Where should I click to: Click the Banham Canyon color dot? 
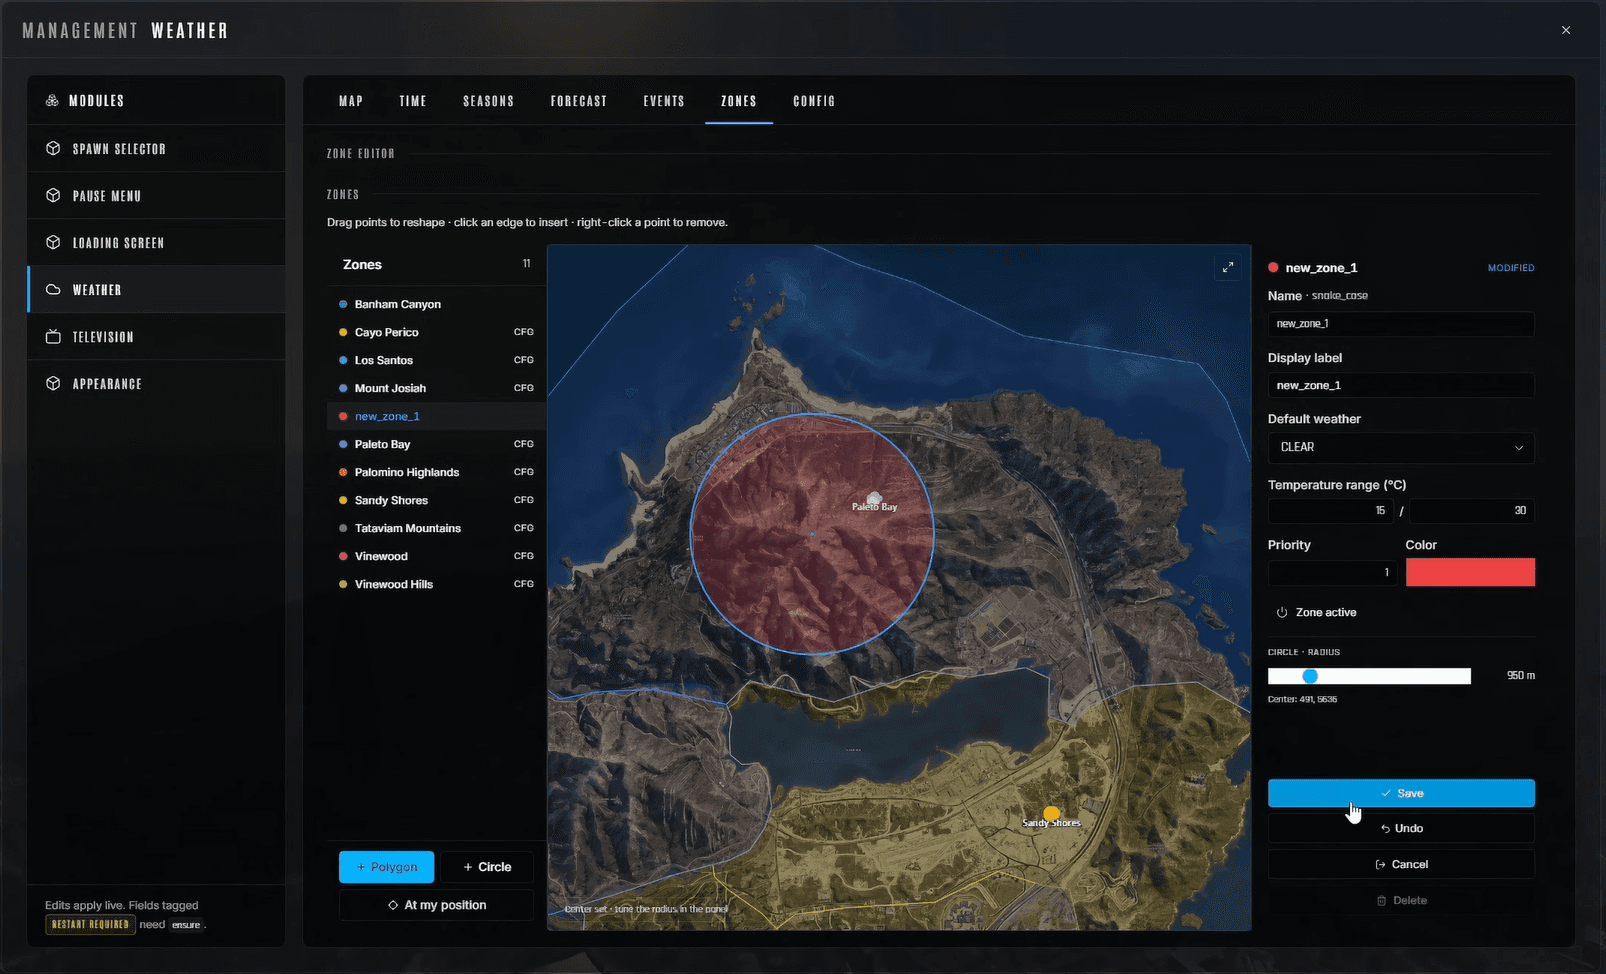[x=343, y=304]
